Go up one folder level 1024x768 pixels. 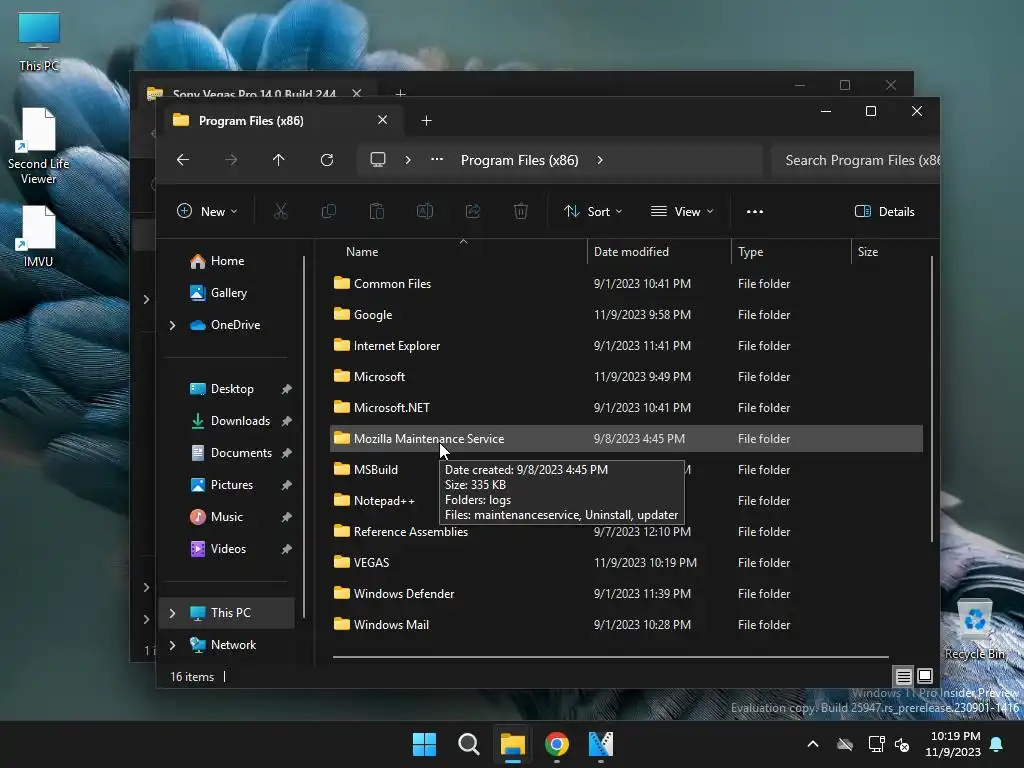tap(279, 160)
